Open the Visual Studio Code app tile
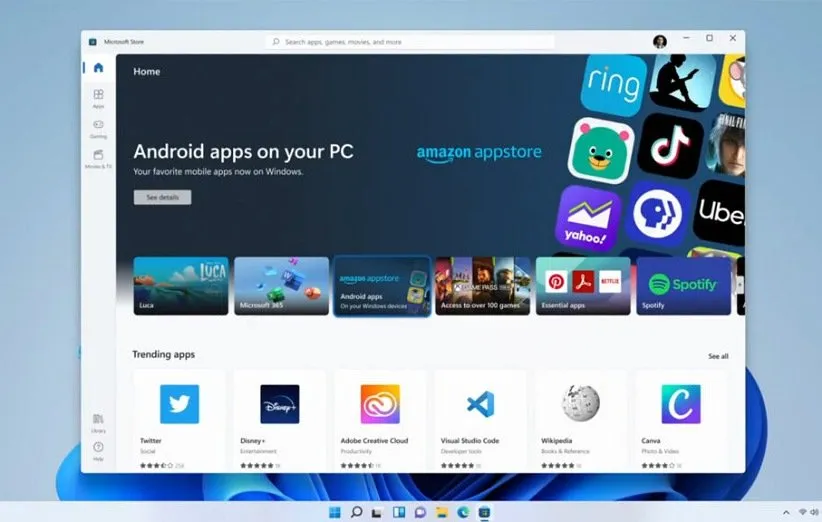The width and height of the screenshot is (822, 522). (x=480, y=404)
